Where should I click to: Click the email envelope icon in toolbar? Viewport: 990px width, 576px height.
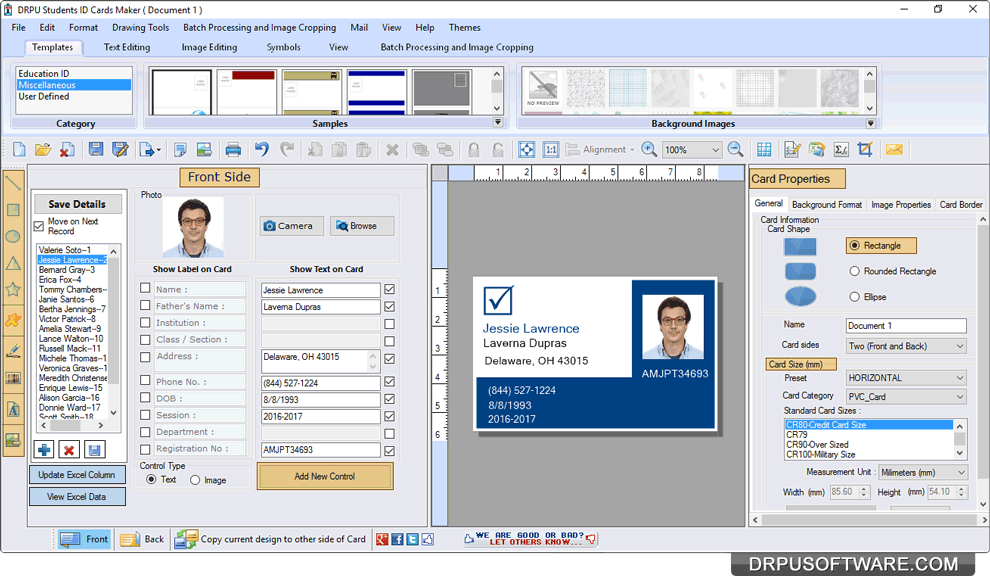(894, 150)
